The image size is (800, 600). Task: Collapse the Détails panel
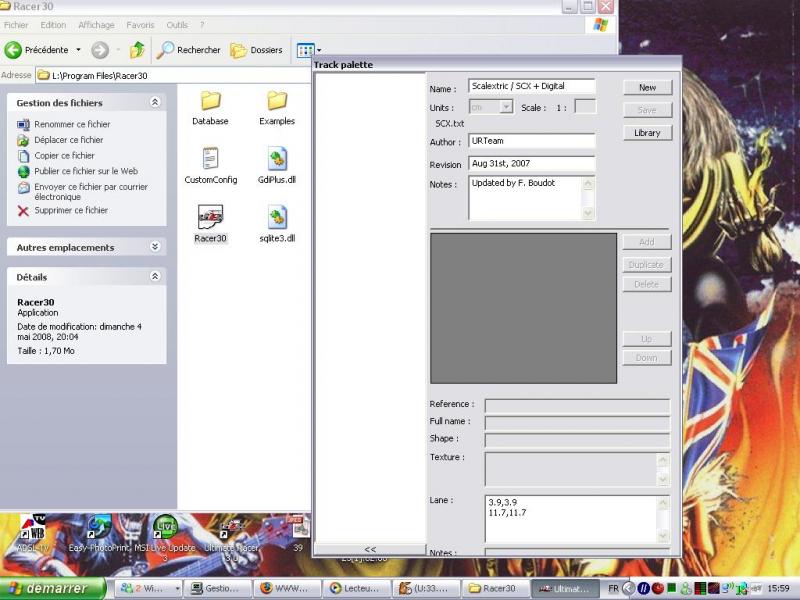pos(155,277)
